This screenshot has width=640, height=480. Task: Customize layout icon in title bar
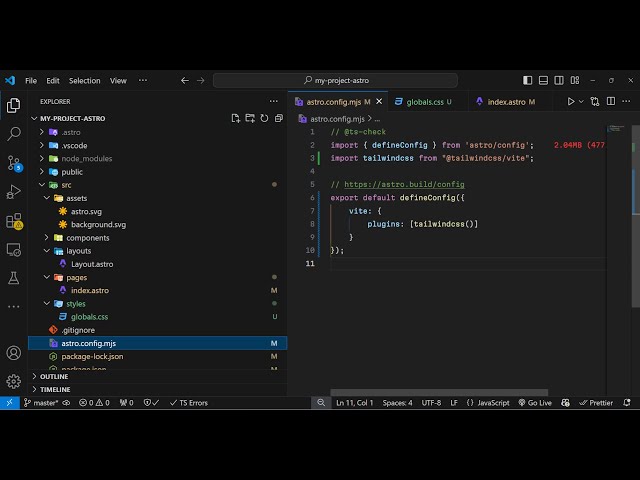point(575,80)
